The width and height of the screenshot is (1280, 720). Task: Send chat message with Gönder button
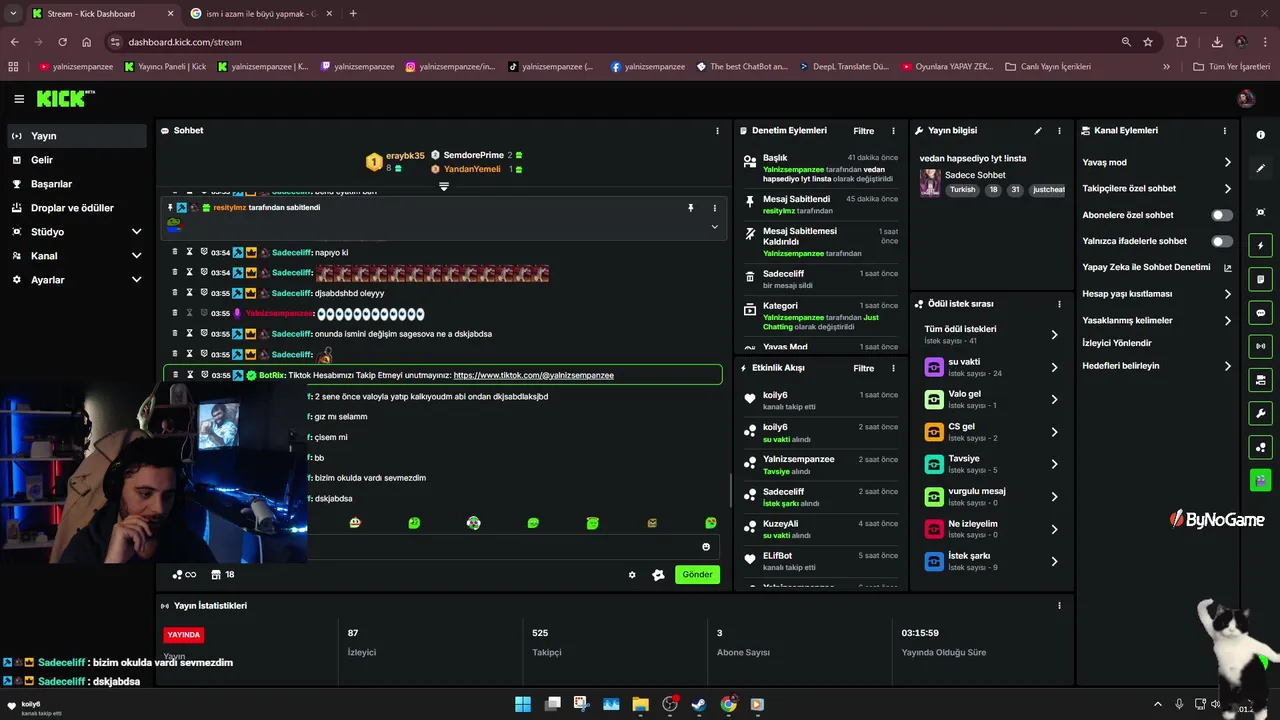coord(697,575)
